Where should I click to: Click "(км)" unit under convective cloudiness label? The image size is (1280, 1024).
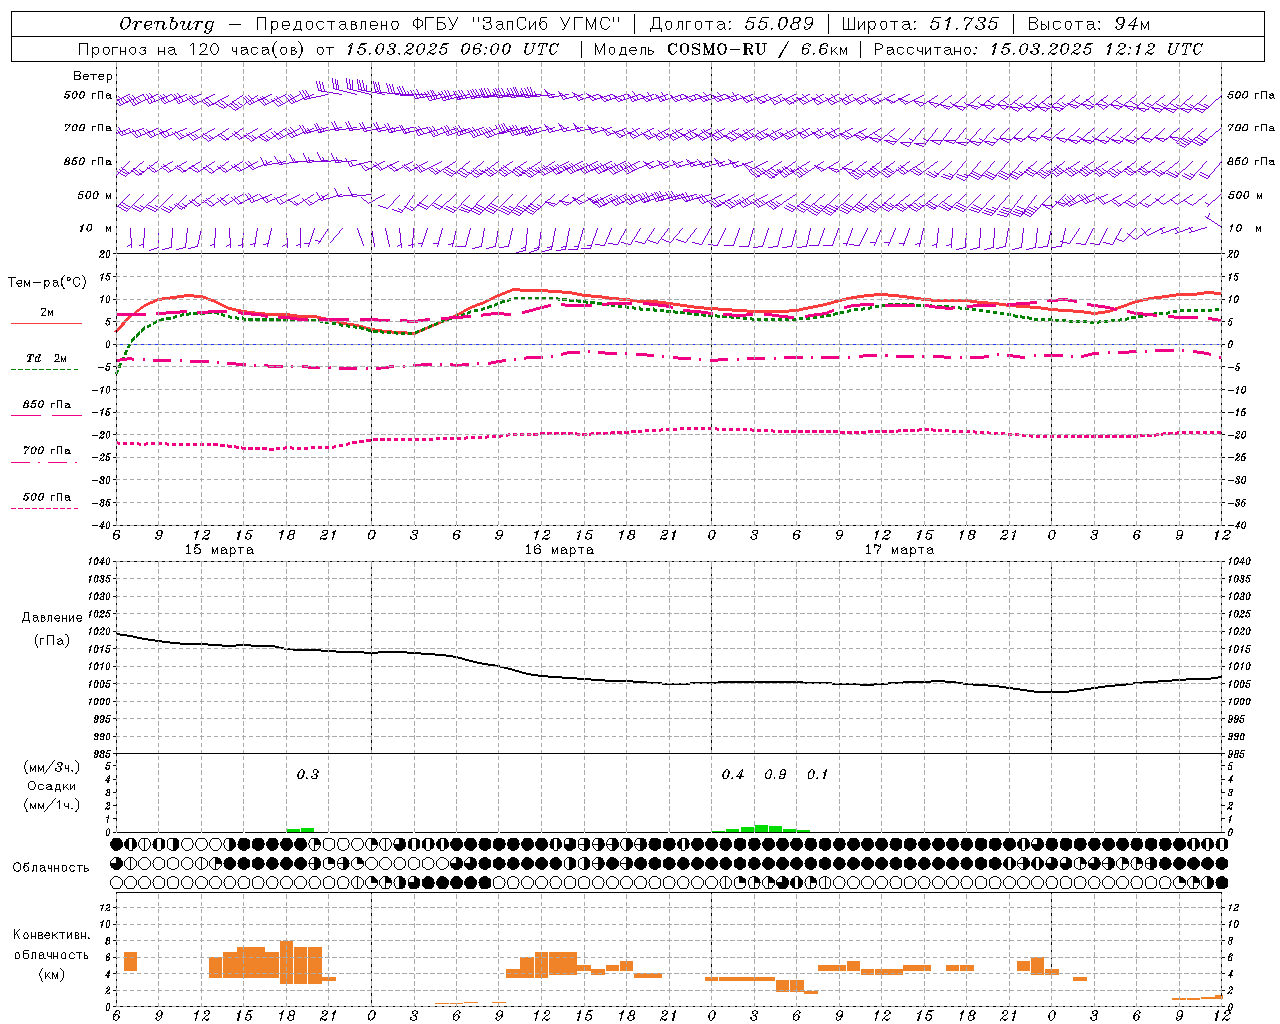52,974
